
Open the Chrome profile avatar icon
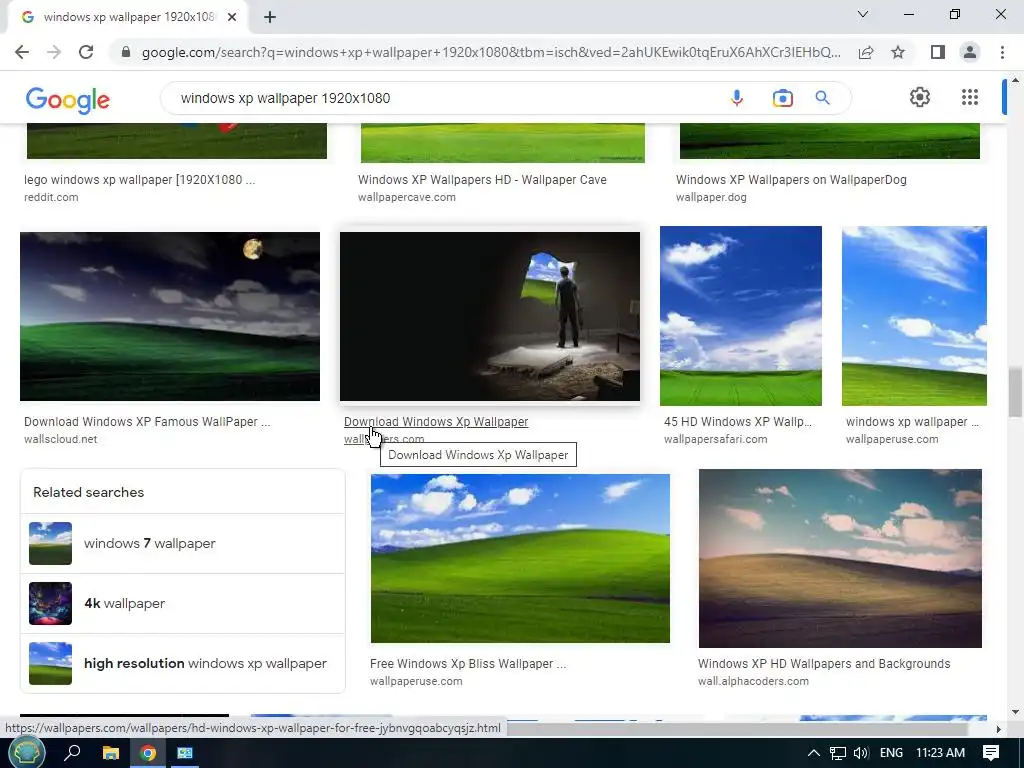[x=970, y=52]
